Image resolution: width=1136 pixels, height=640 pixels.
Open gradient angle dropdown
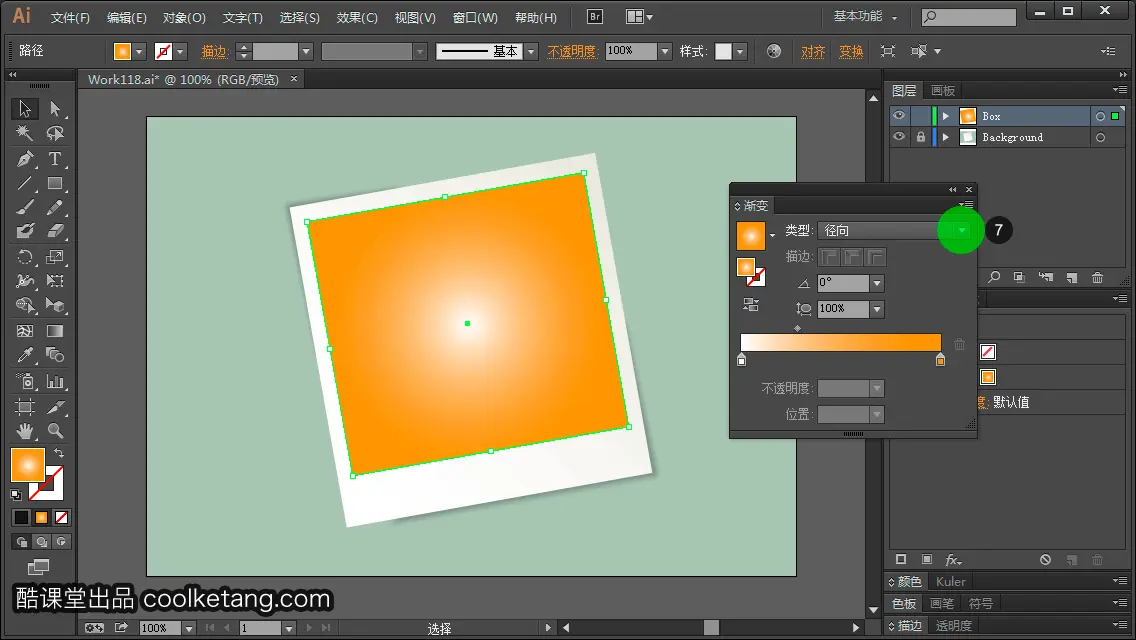coord(877,283)
